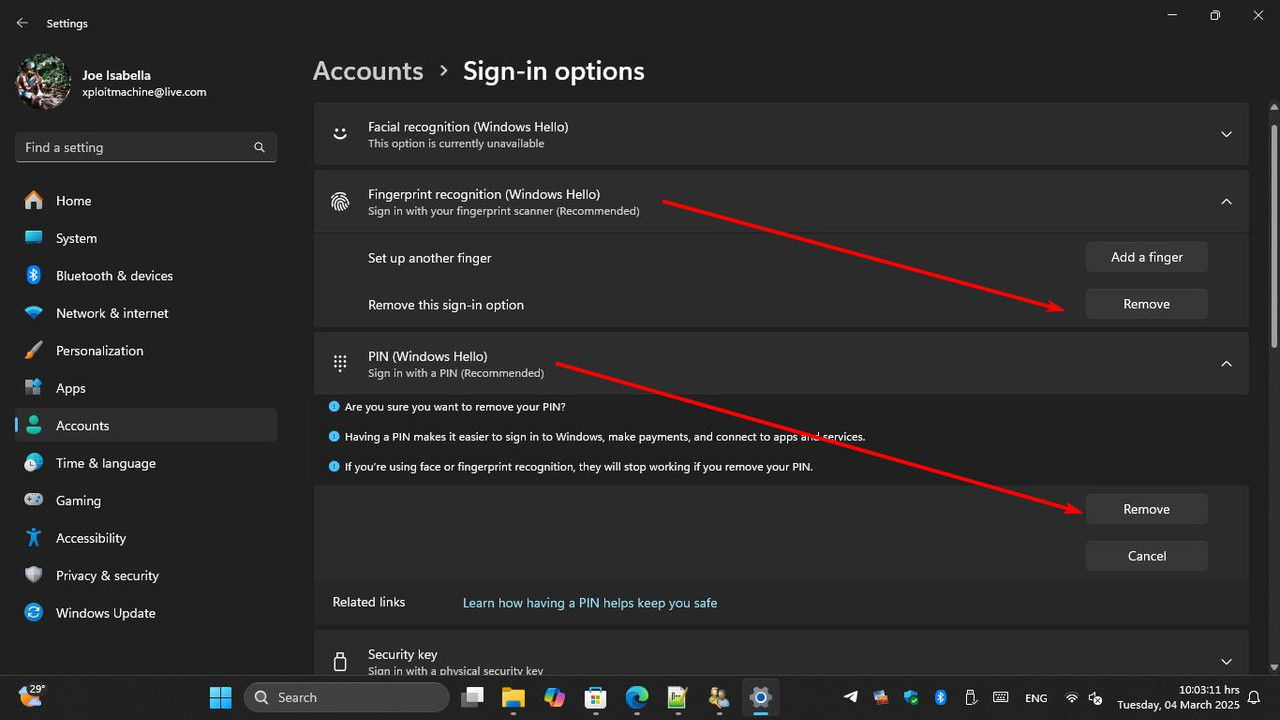Cancel the PIN removal
This screenshot has width=1280, height=720.
1146,556
